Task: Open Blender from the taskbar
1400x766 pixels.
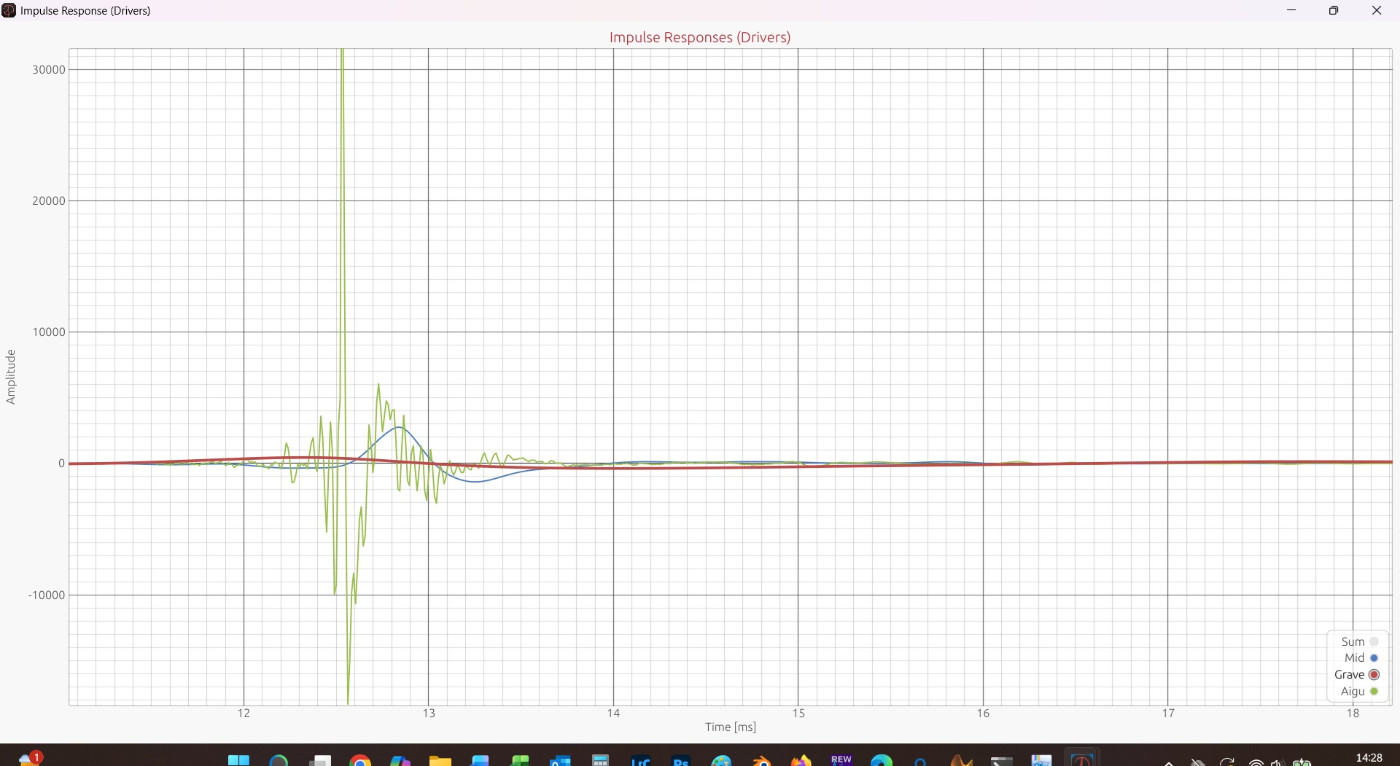Action: (x=761, y=760)
